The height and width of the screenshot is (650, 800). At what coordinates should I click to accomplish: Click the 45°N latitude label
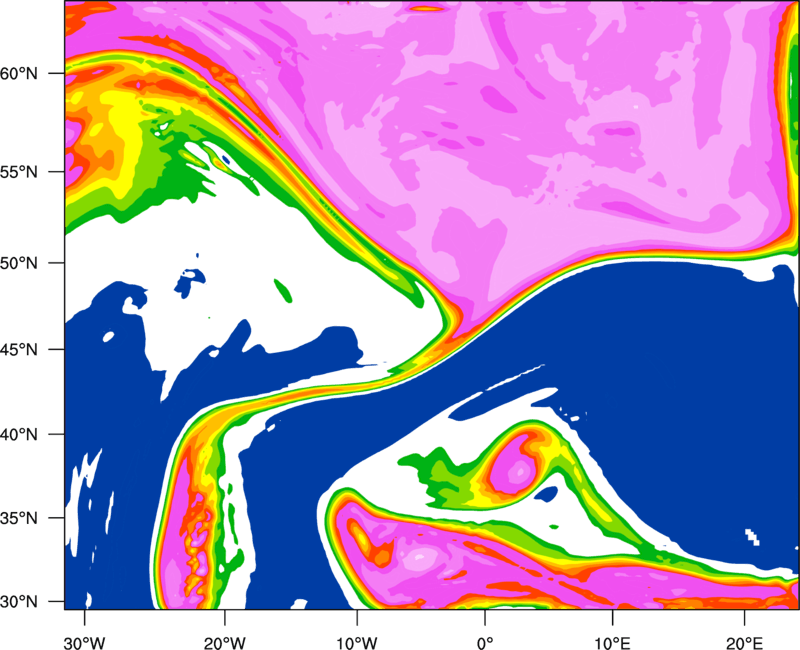coord(19,350)
